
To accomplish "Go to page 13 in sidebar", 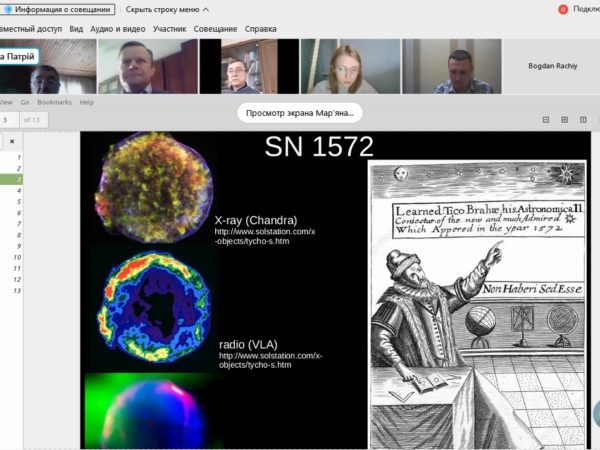I will click(x=16, y=290).
